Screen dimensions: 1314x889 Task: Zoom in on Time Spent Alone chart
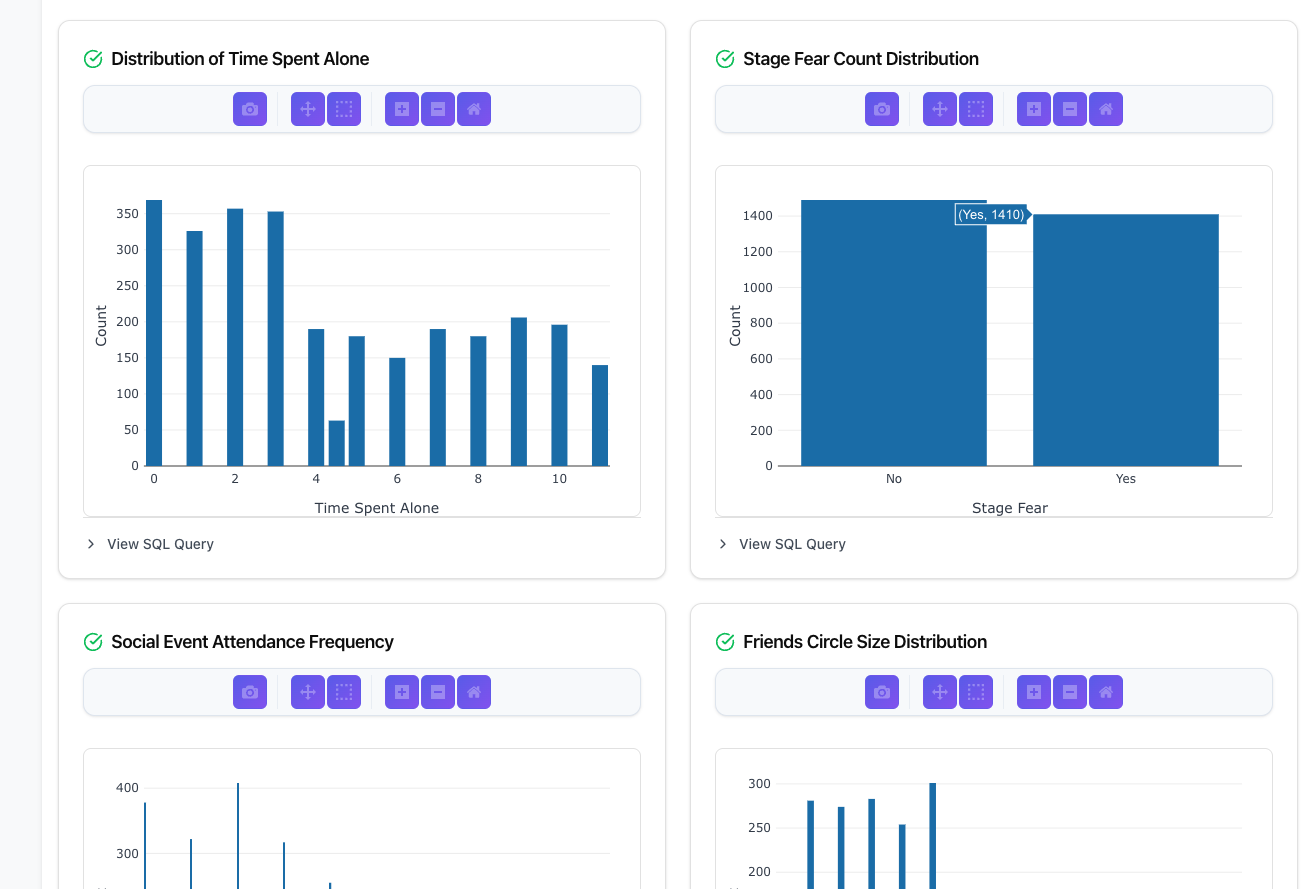point(402,109)
